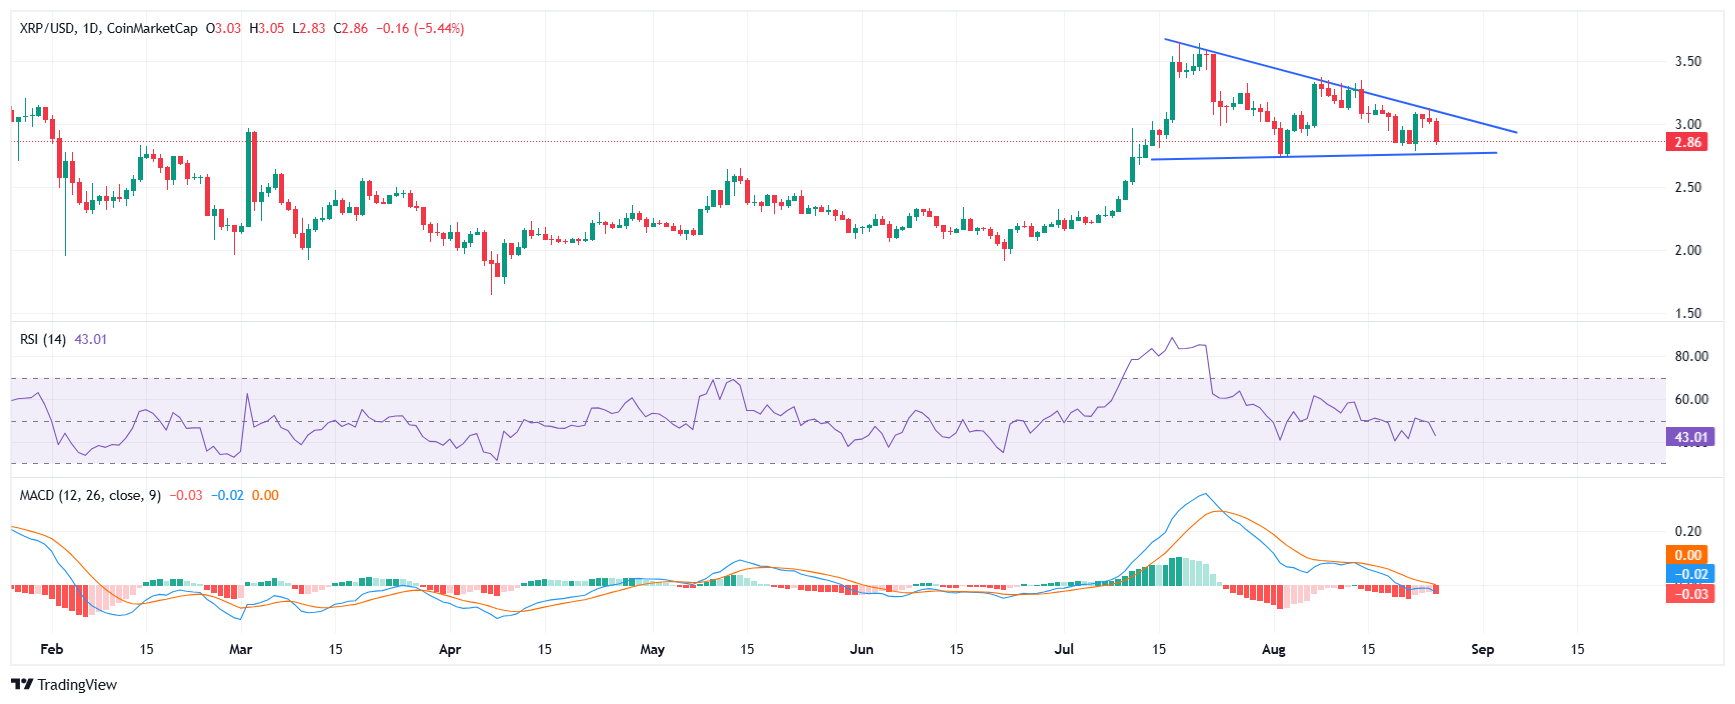
Task: Click the Aug label on time axis
Action: [1273, 650]
